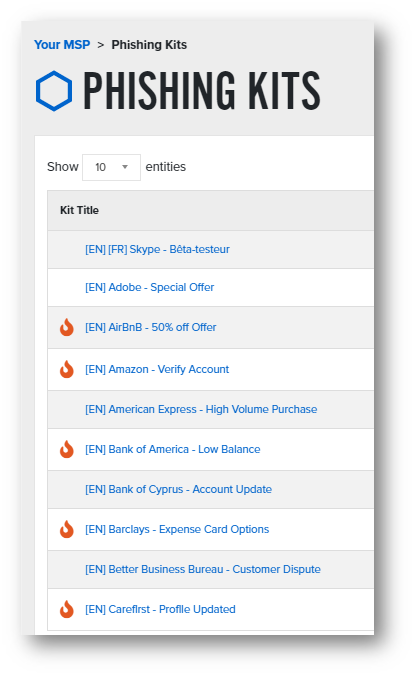Sort by the Kit Title column header
416x677 pixels.
79,210
